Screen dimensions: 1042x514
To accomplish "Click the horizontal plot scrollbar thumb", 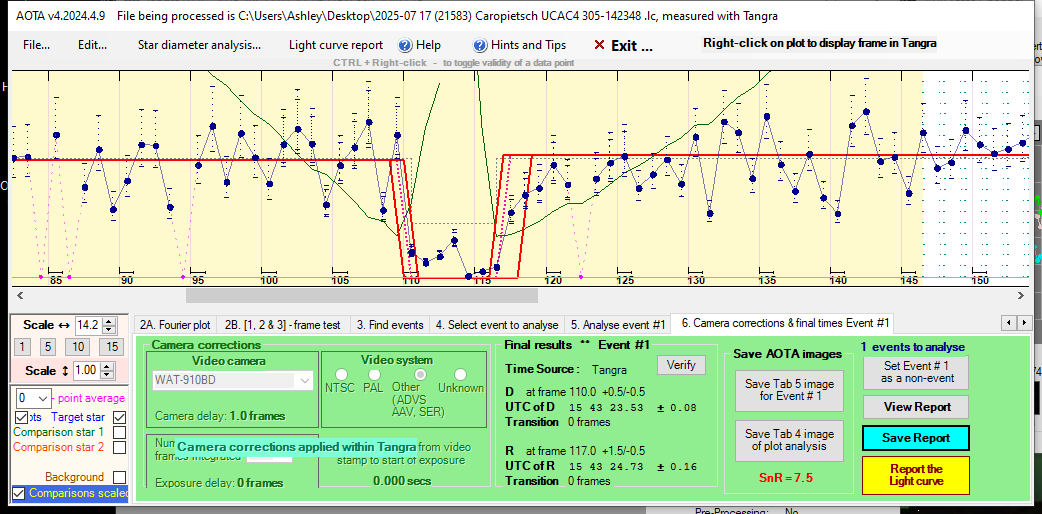I will tap(361, 295).
